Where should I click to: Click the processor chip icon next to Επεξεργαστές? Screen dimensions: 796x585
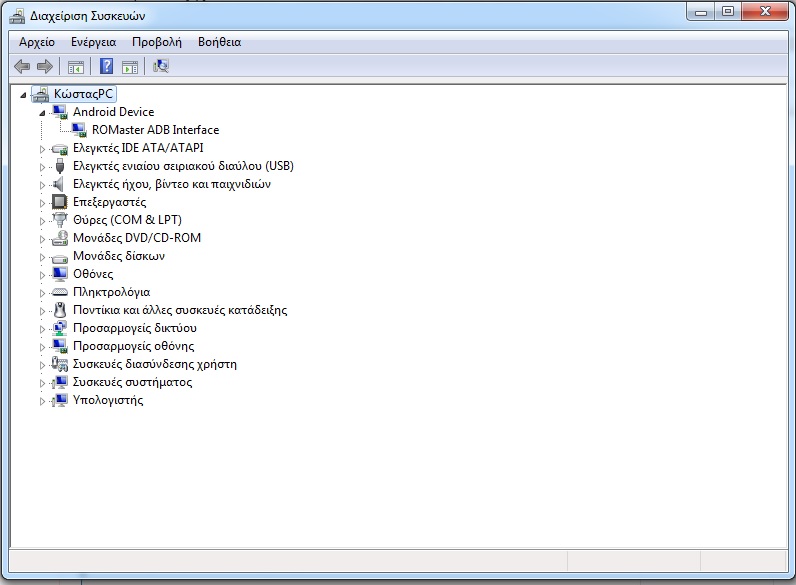pos(59,202)
